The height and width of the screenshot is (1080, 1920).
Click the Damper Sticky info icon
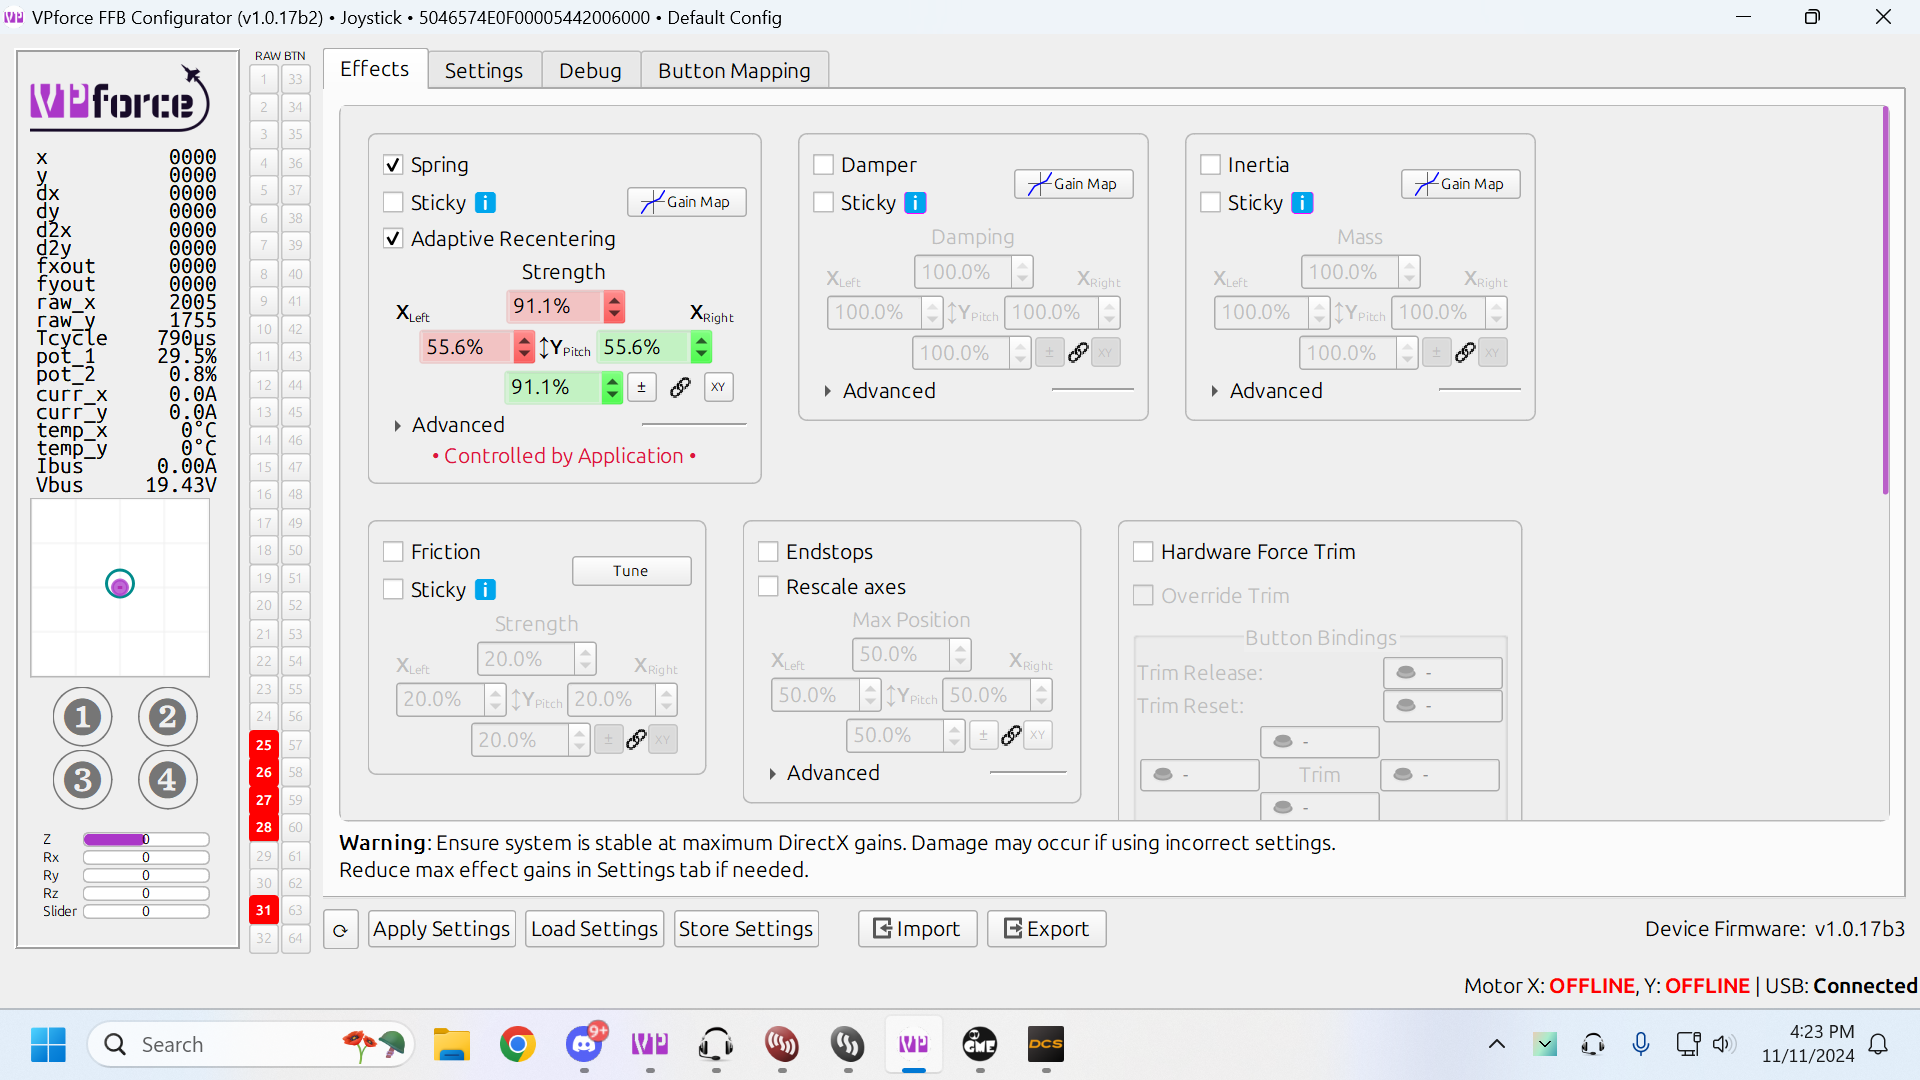pyautogui.click(x=915, y=203)
